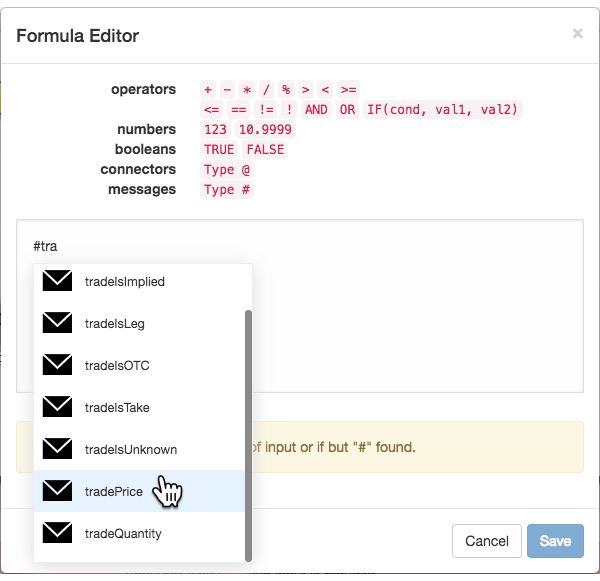Click the 'Type @' connectors hint
This screenshot has height=581, width=600.
tap(227, 170)
